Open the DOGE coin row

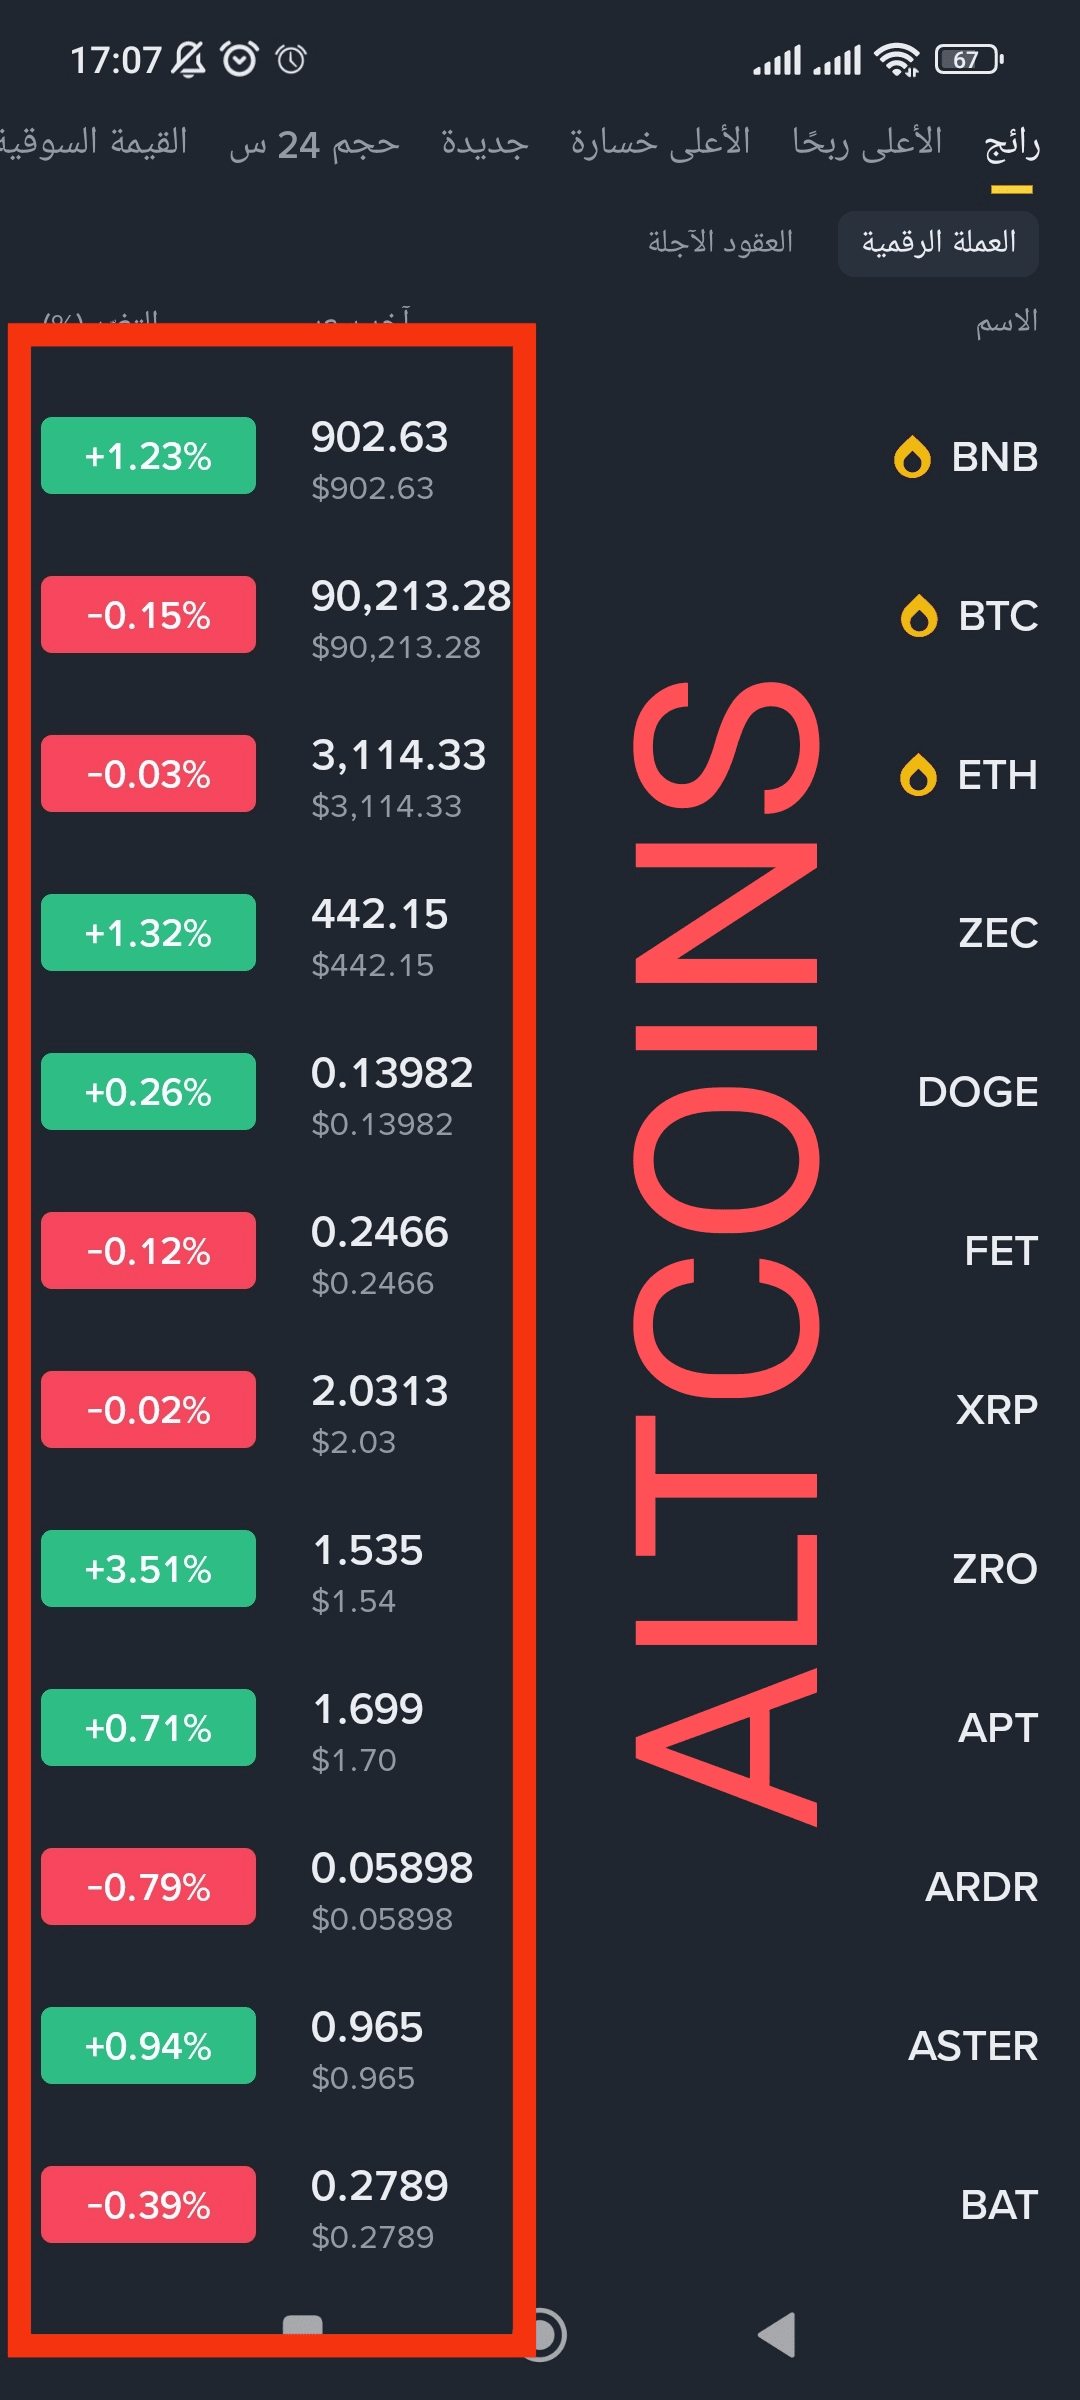click(977, 1092)
